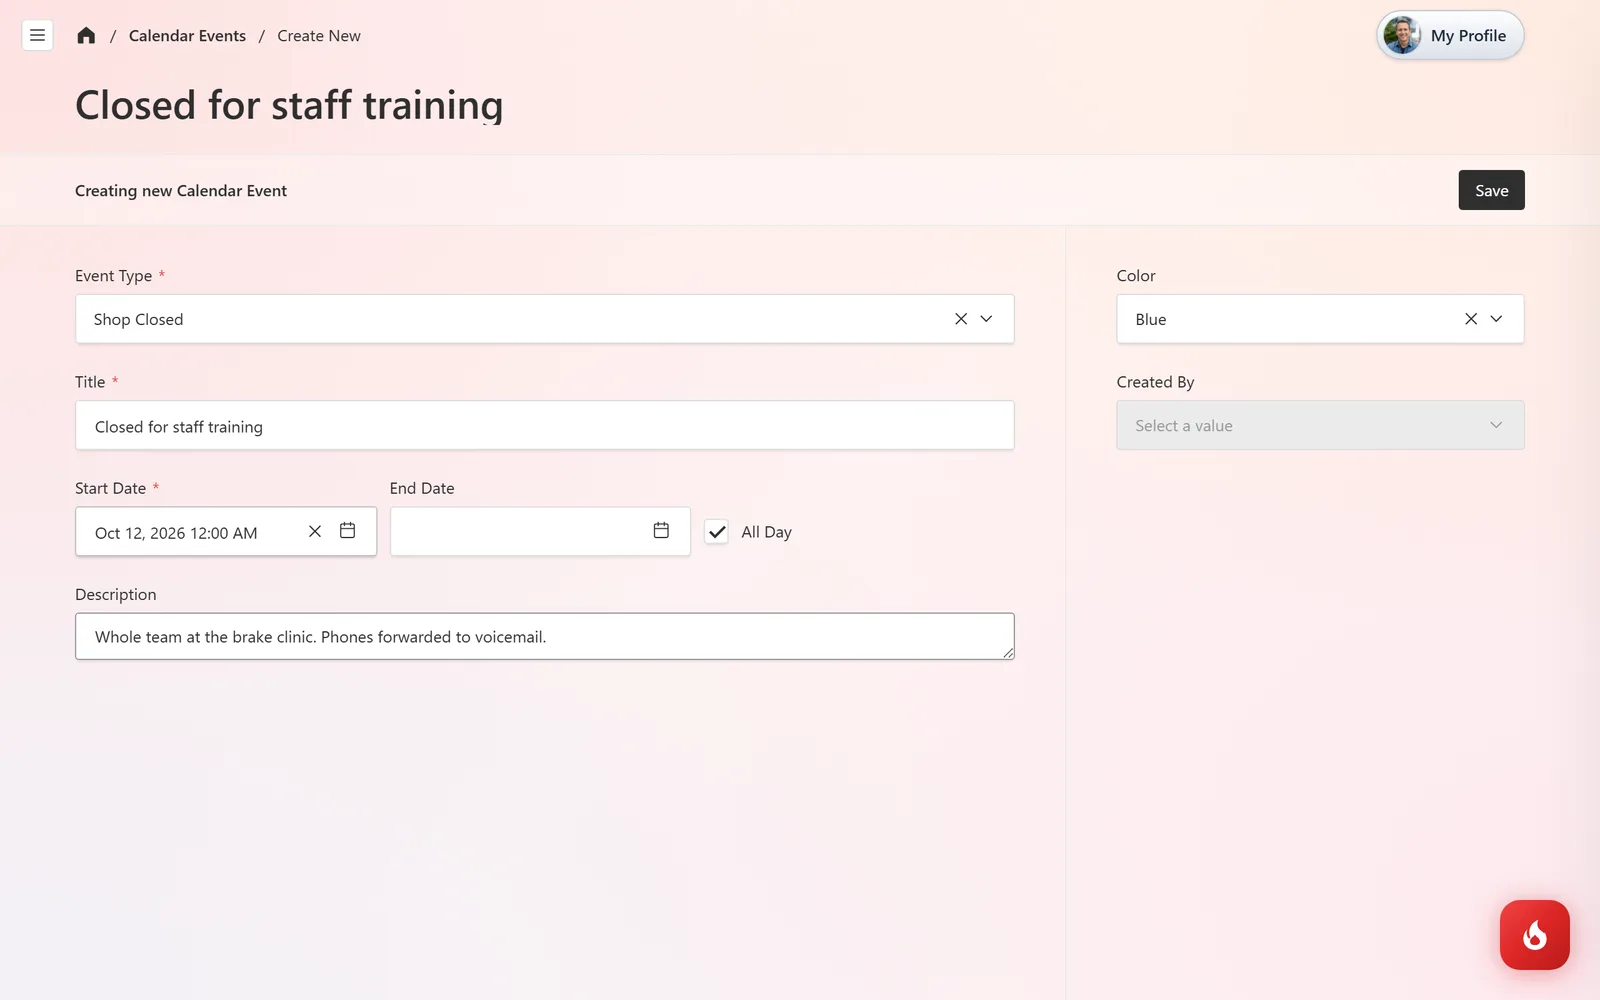
Task: Uncheck the All Day checkbox
Action: (x=717, y=532)
